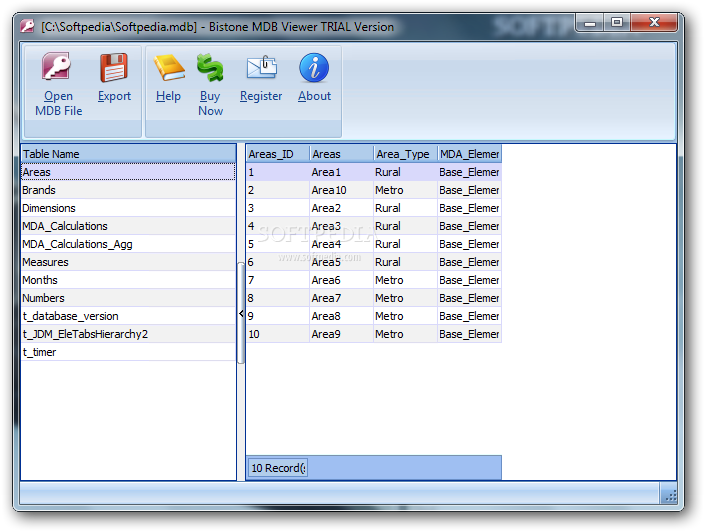Select the t_JDM_EleTabsHierarchy2 table

pos(128,334)
